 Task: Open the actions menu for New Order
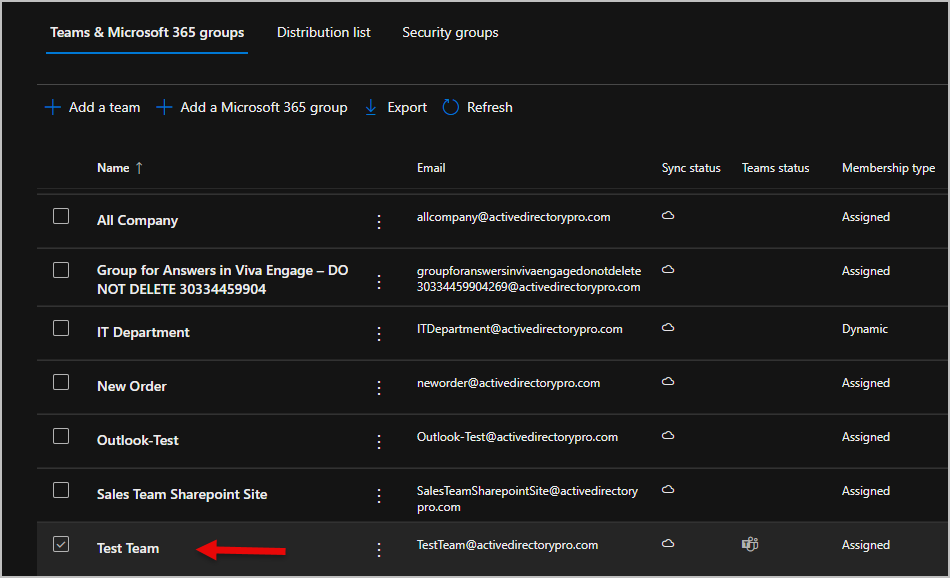coord(379,387)
